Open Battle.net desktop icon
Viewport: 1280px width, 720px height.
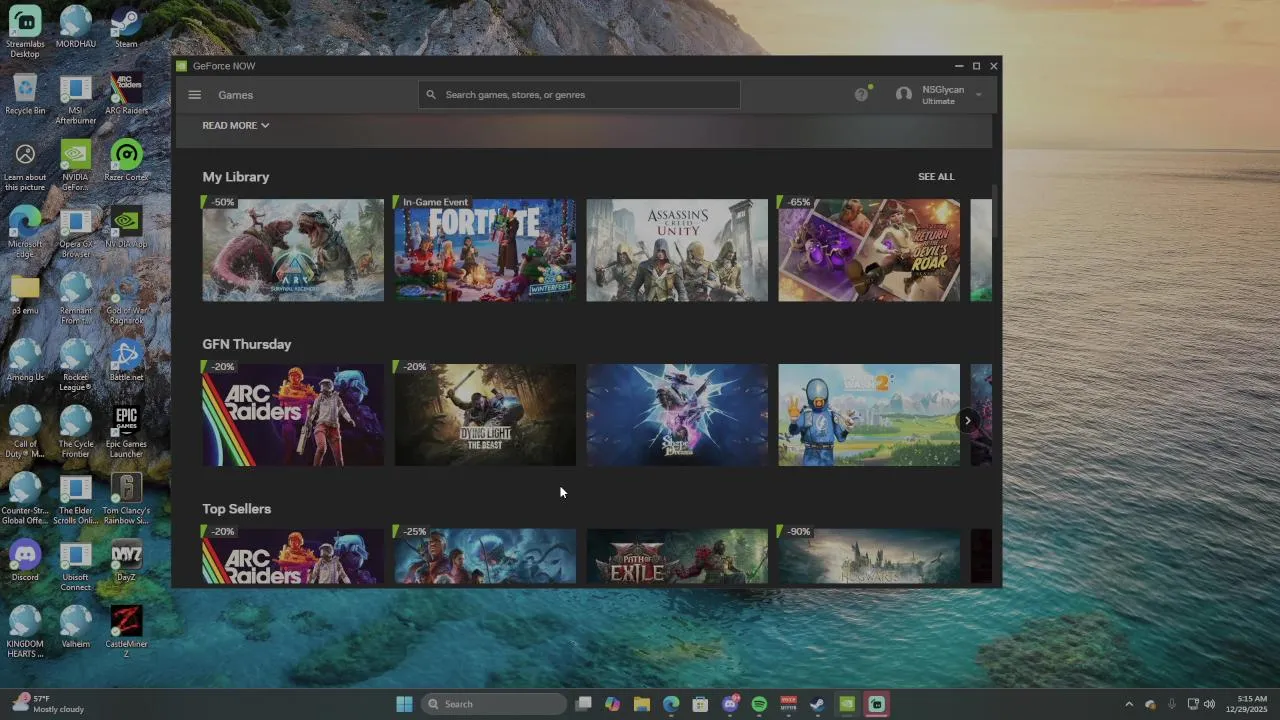click(126, 362)
